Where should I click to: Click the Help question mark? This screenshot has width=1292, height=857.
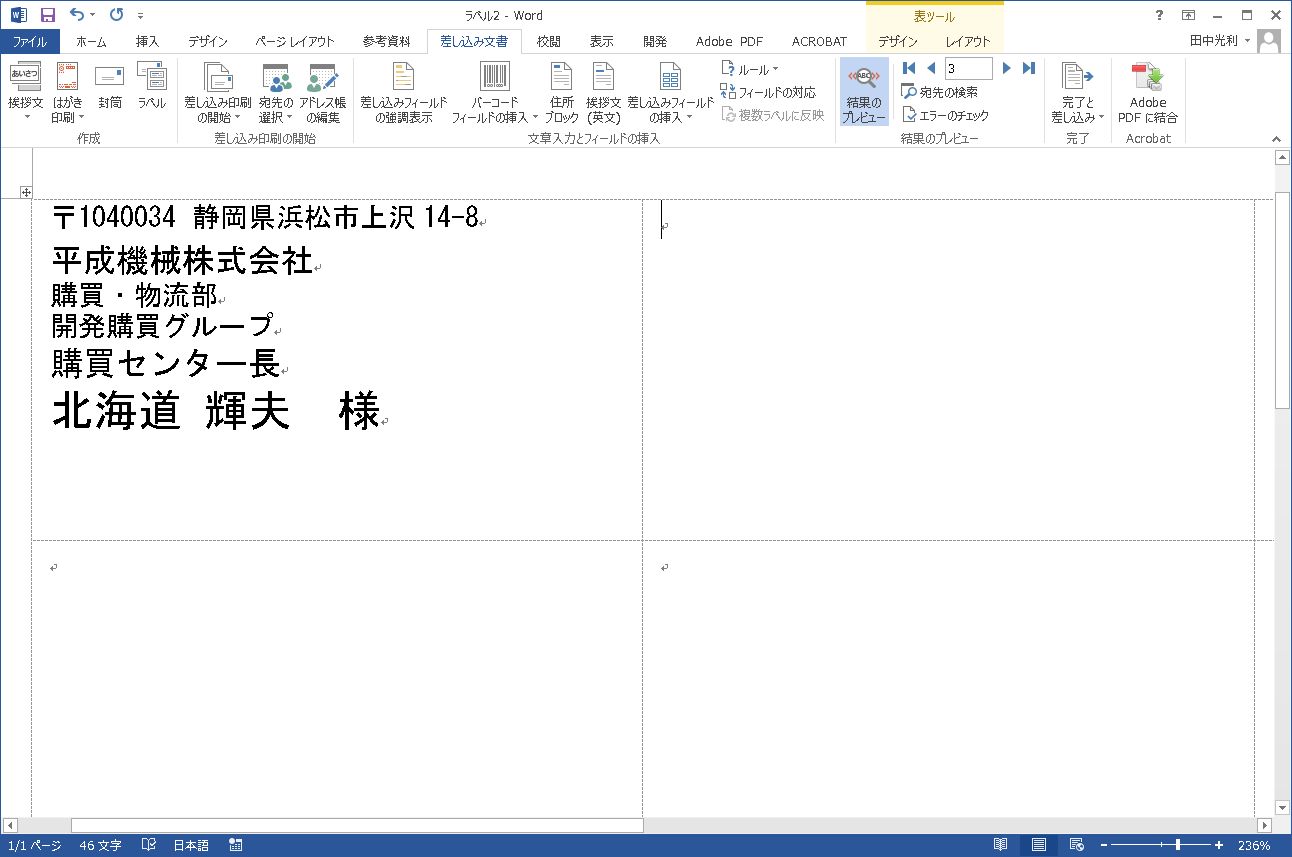[x=1159, y=15]
